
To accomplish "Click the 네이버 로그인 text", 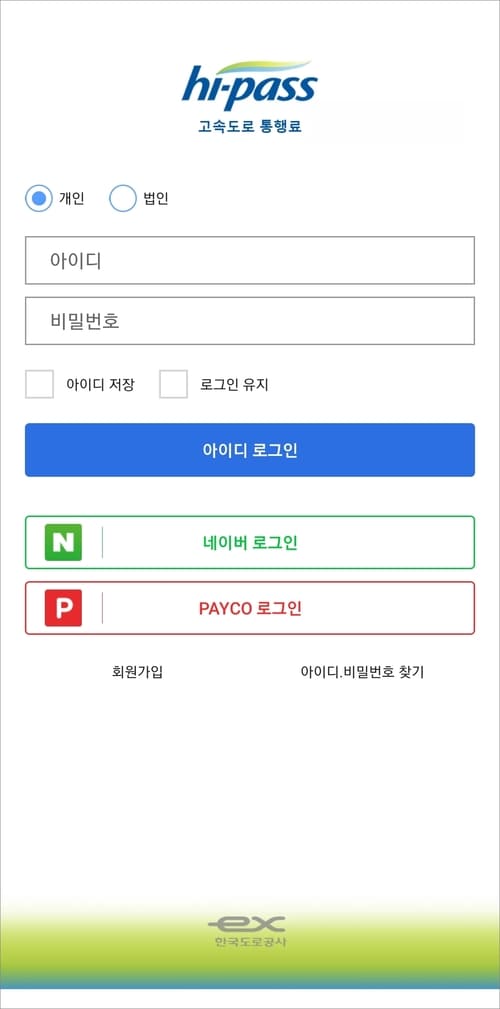I will click(x=250, y=543).
